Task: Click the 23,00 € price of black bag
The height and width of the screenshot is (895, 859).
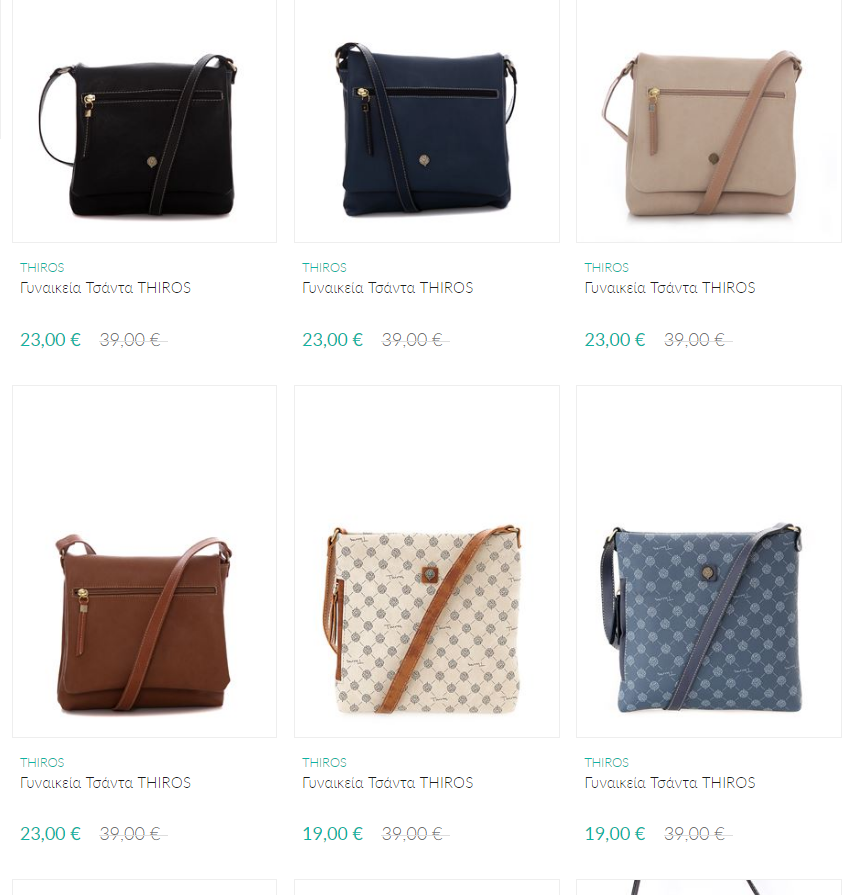Action: [50, 340]
